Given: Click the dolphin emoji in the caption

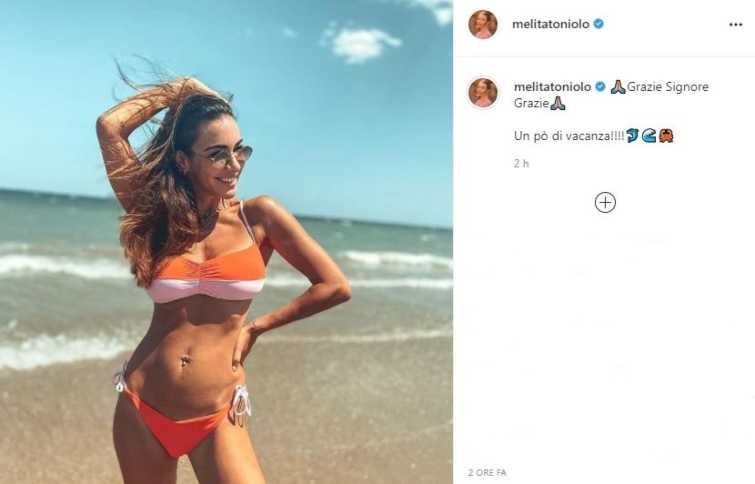Looking at the screenshot, I should click(x=633, y=135).
